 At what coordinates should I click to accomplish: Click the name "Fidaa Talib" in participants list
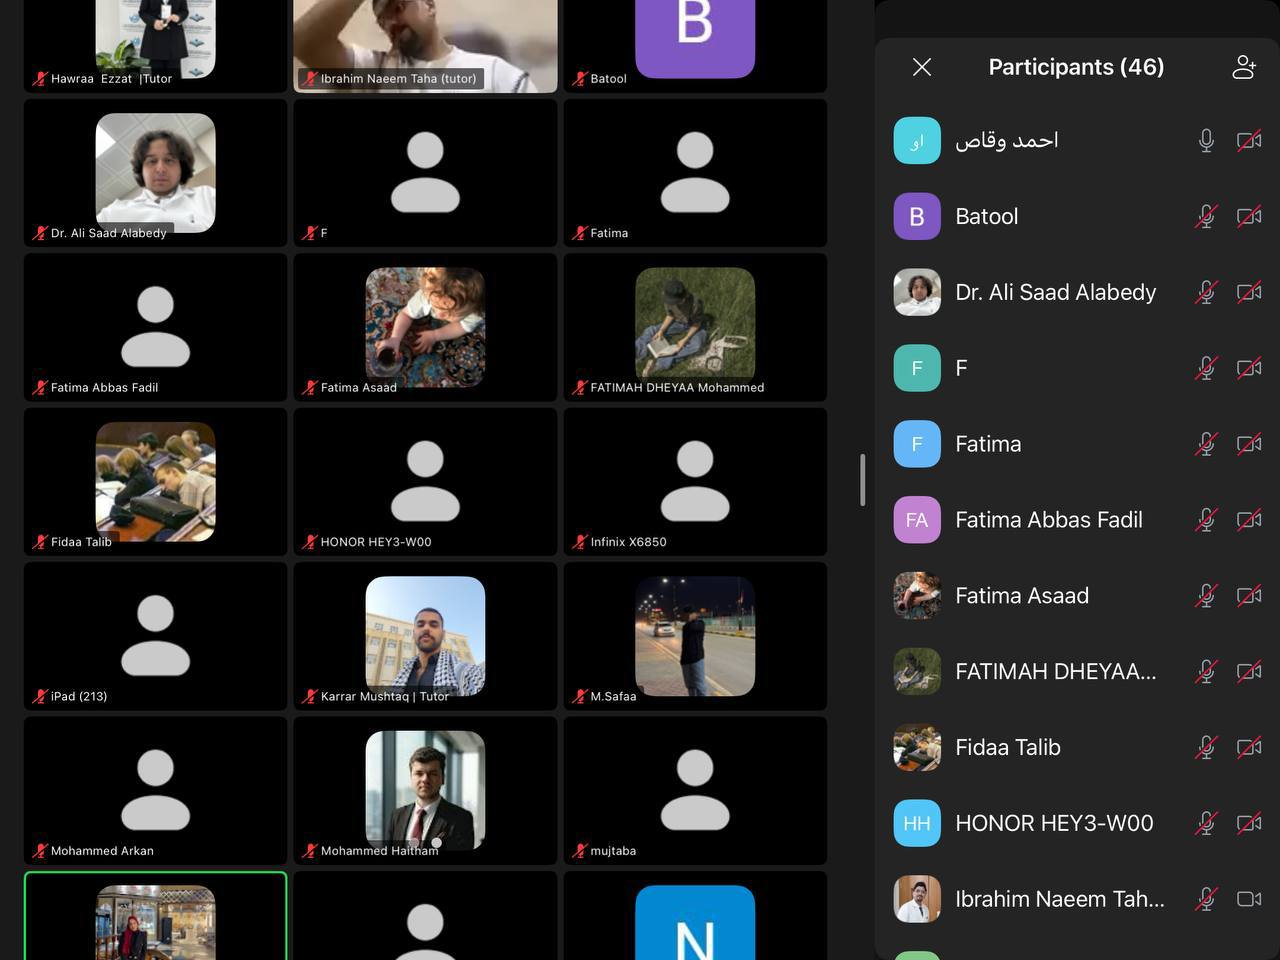[1008, 748]
